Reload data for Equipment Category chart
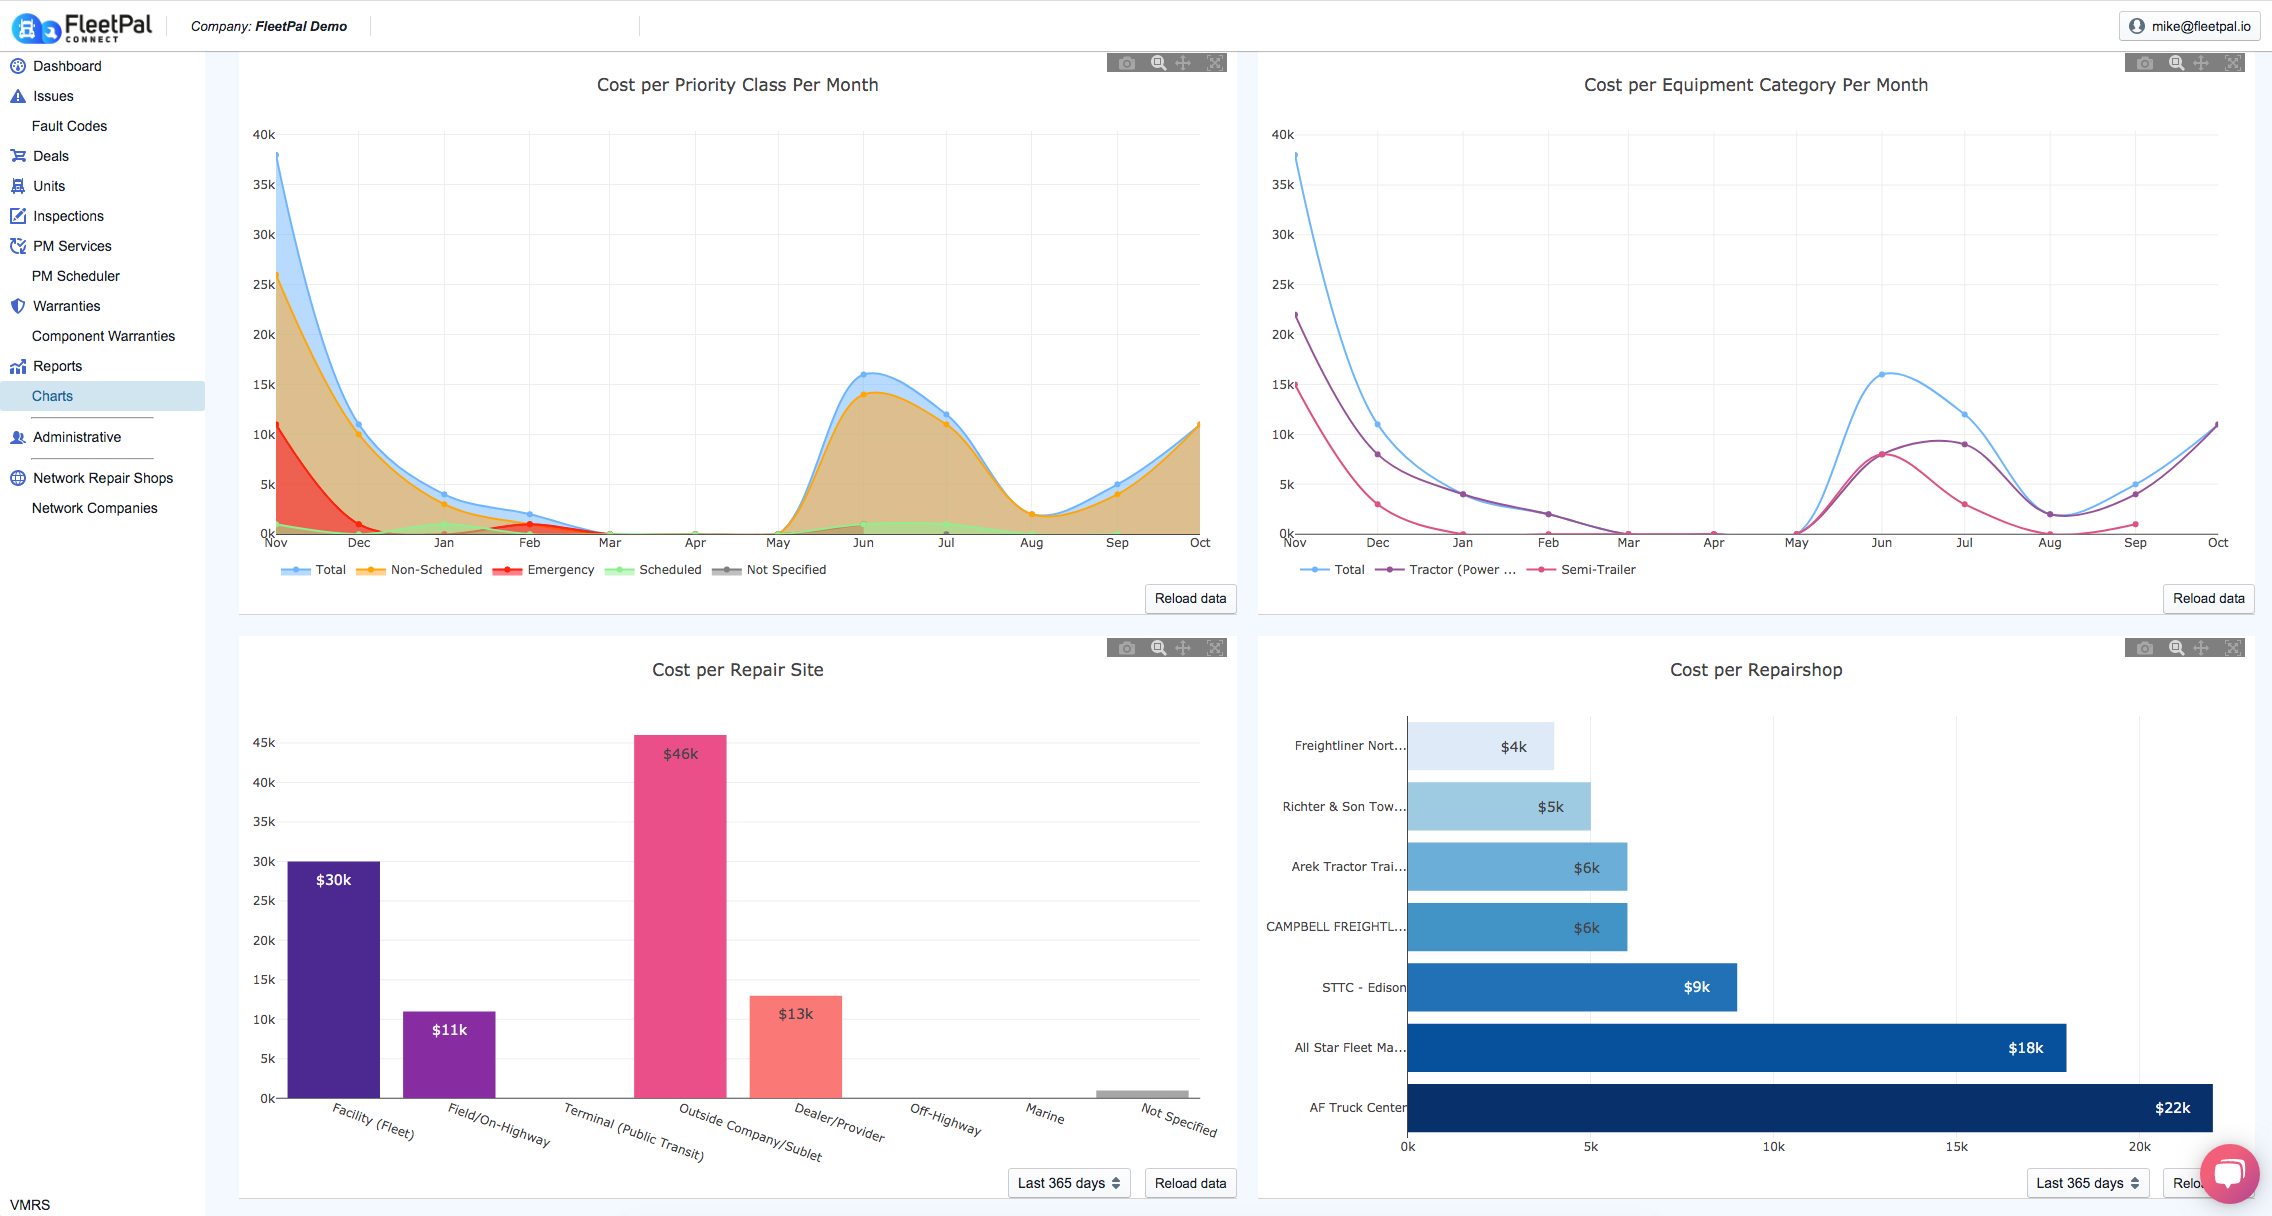This screenshot has width=2272, height=1216. click(2208, 598)
